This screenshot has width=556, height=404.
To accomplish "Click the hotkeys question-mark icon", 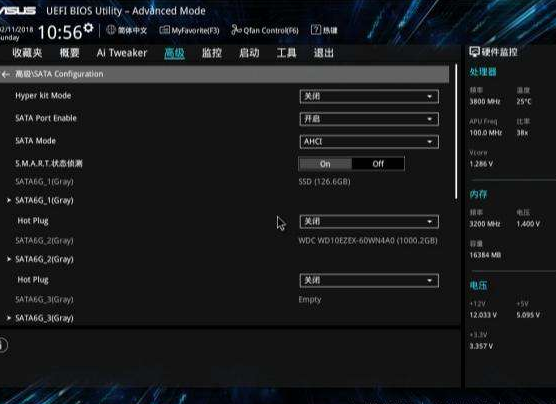I will (316, 30).
